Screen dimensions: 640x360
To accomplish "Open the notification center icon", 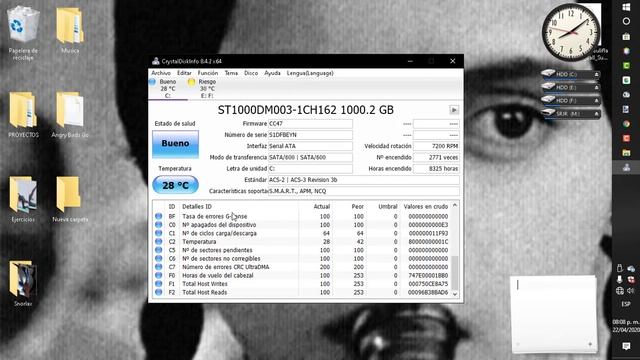I will (626, 346).
